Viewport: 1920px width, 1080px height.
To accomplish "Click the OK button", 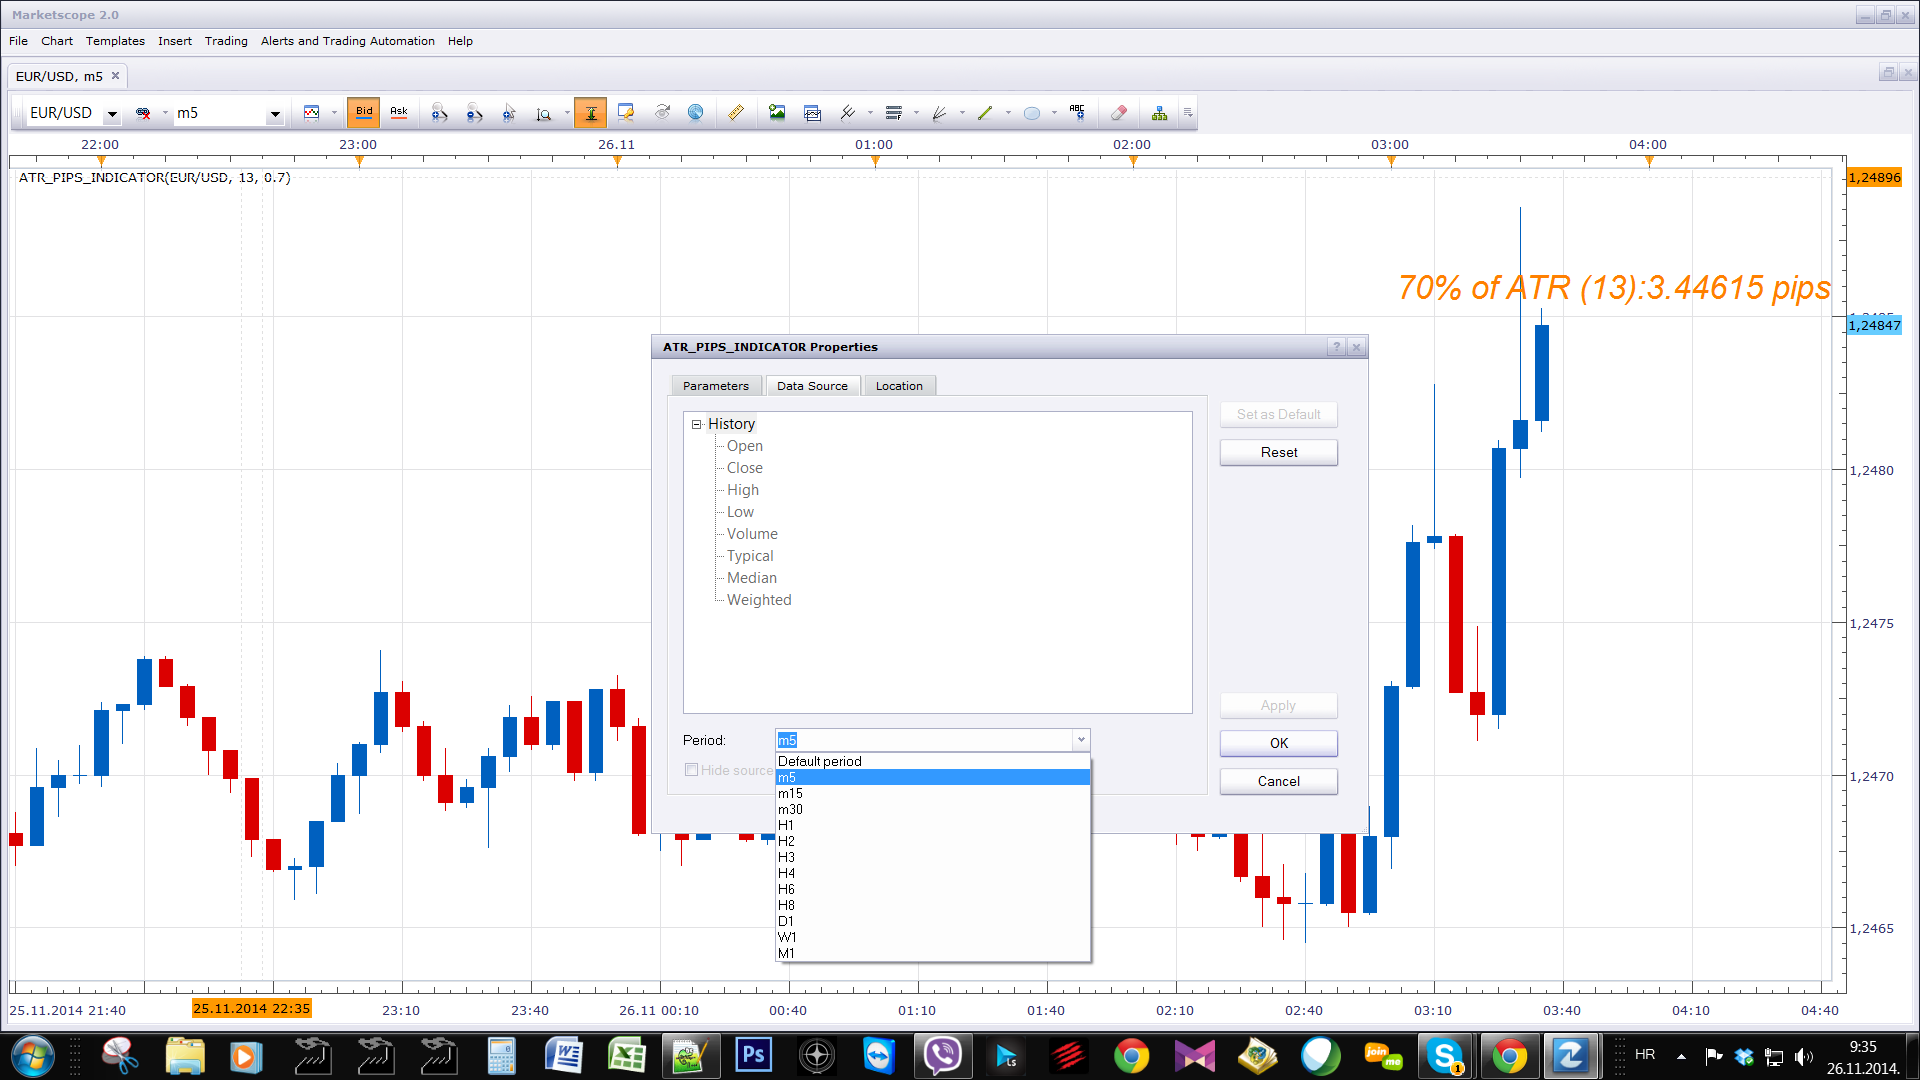I will (x=1278, y=743).
